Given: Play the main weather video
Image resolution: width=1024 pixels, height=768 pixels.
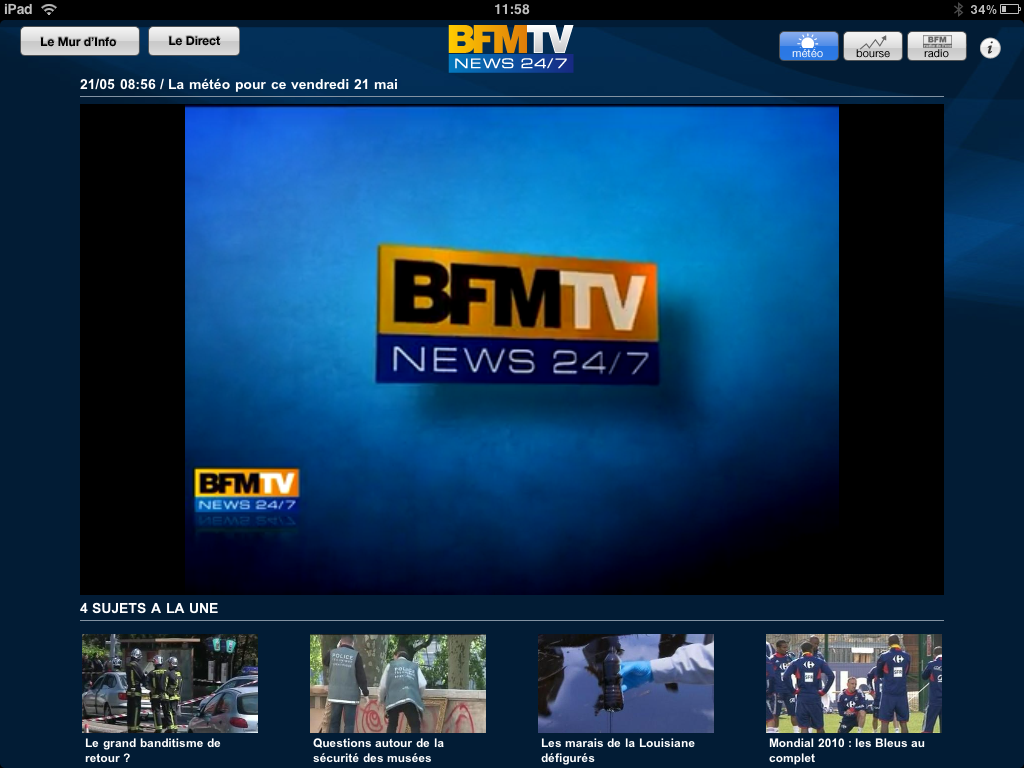Looking at the screenshot, I should click(512, 350).
